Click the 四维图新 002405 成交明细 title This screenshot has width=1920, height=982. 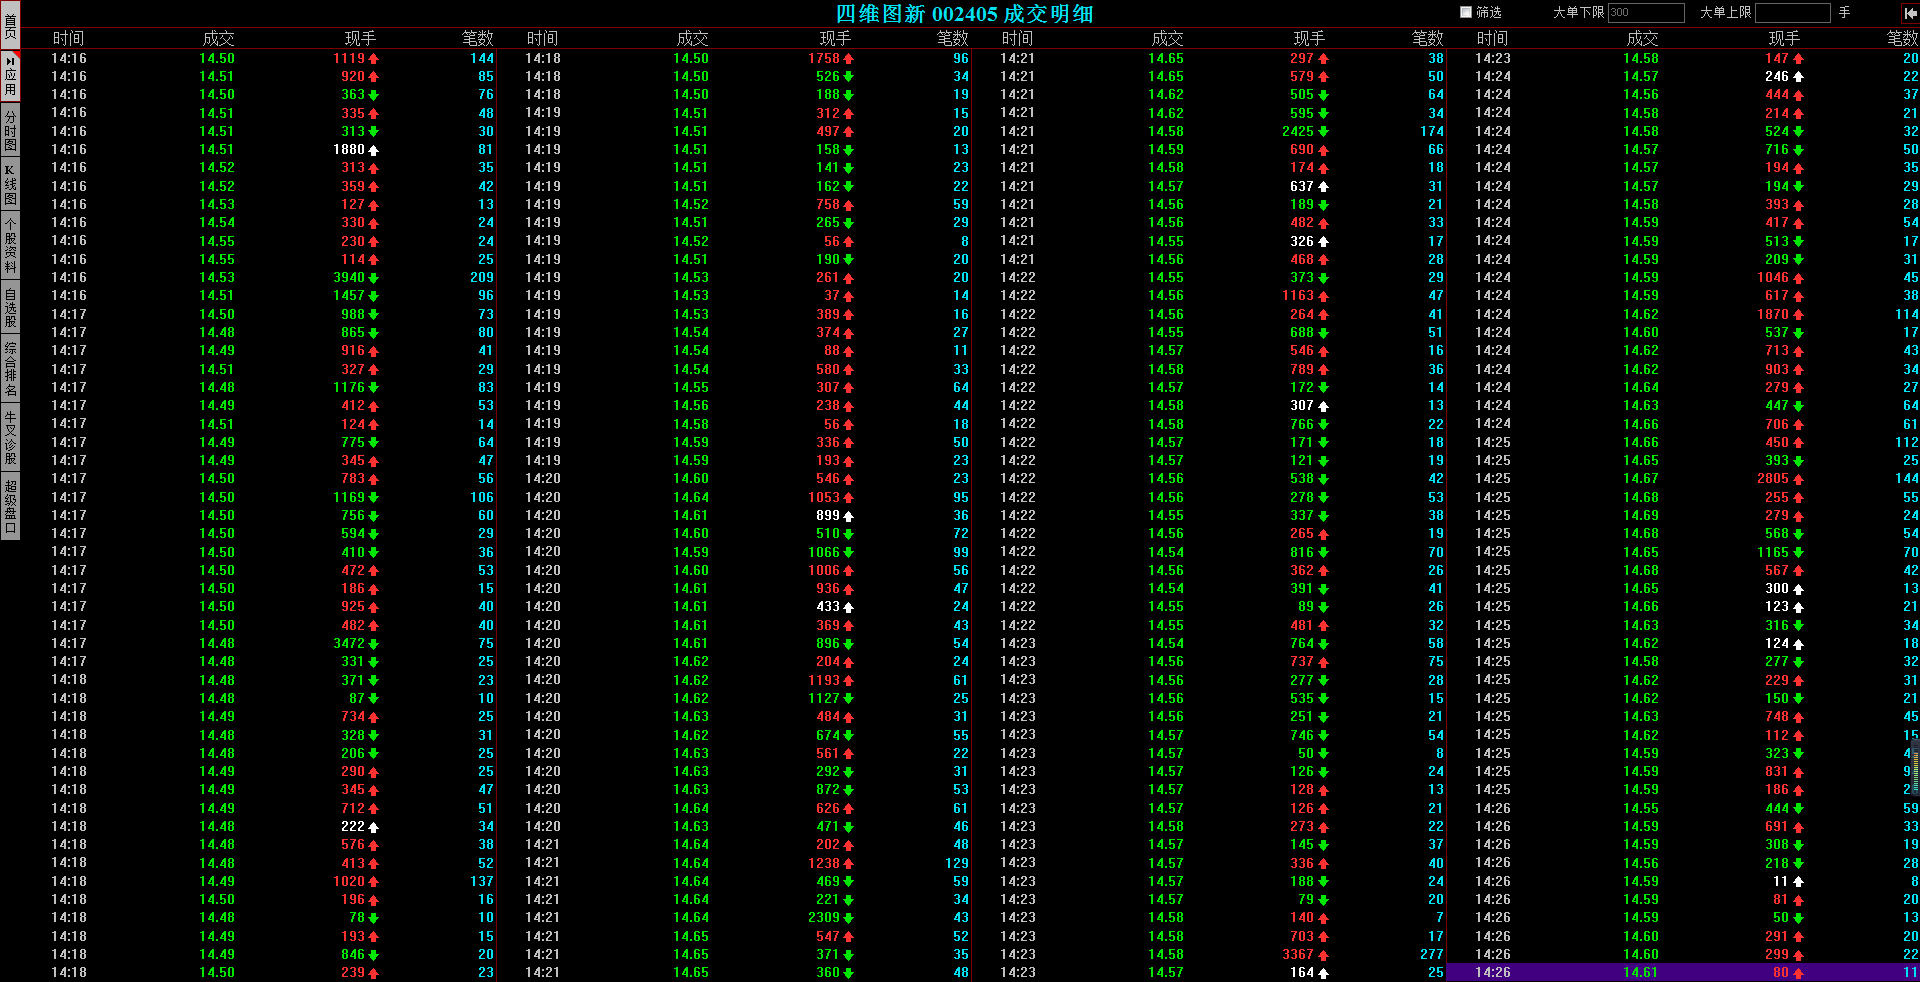coord(965,13)
